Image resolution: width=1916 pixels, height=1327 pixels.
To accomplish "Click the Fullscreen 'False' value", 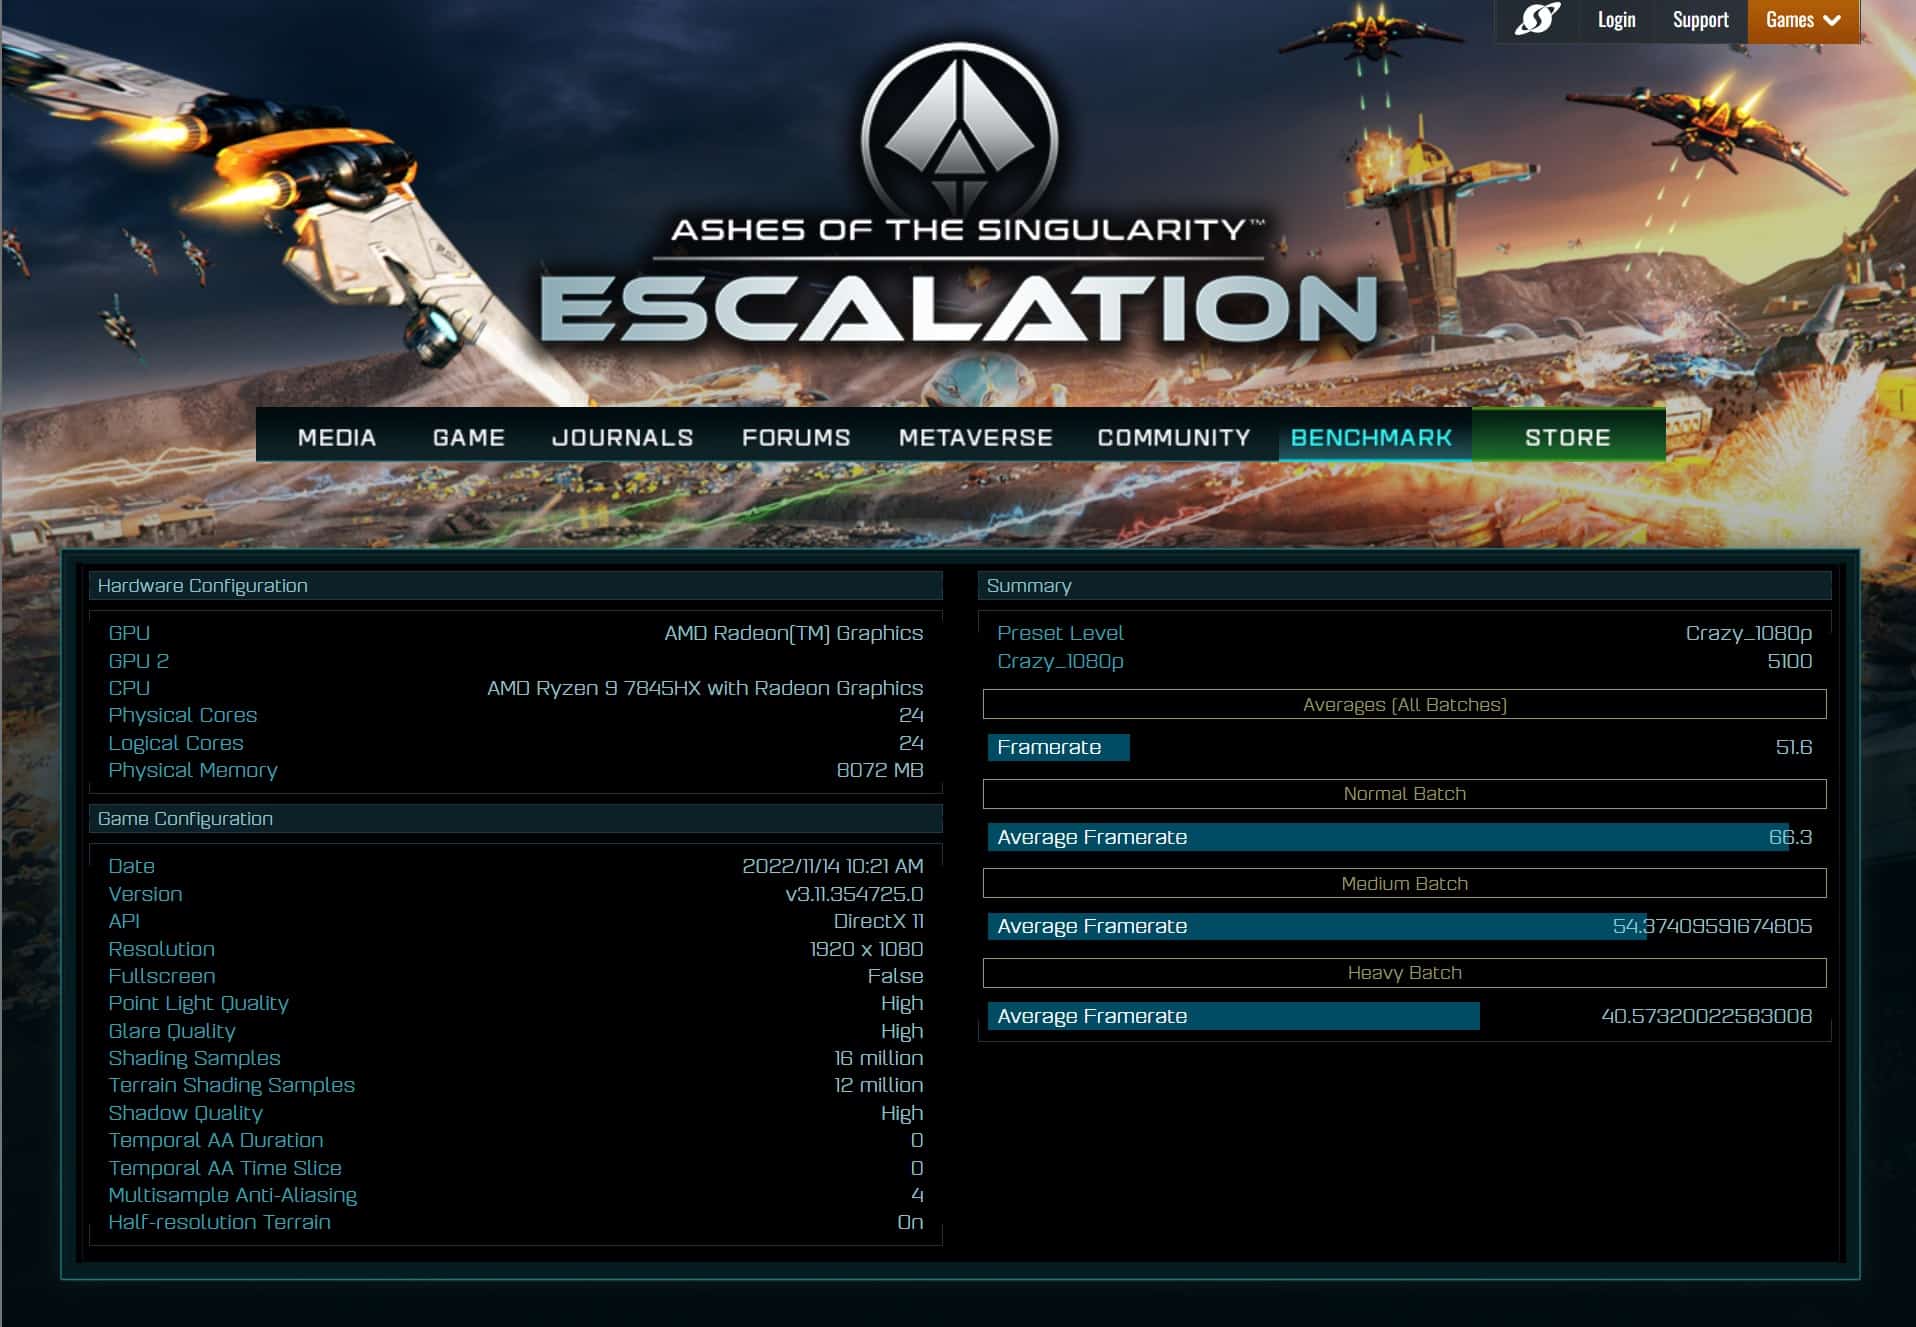I will [x=895, y=976].
